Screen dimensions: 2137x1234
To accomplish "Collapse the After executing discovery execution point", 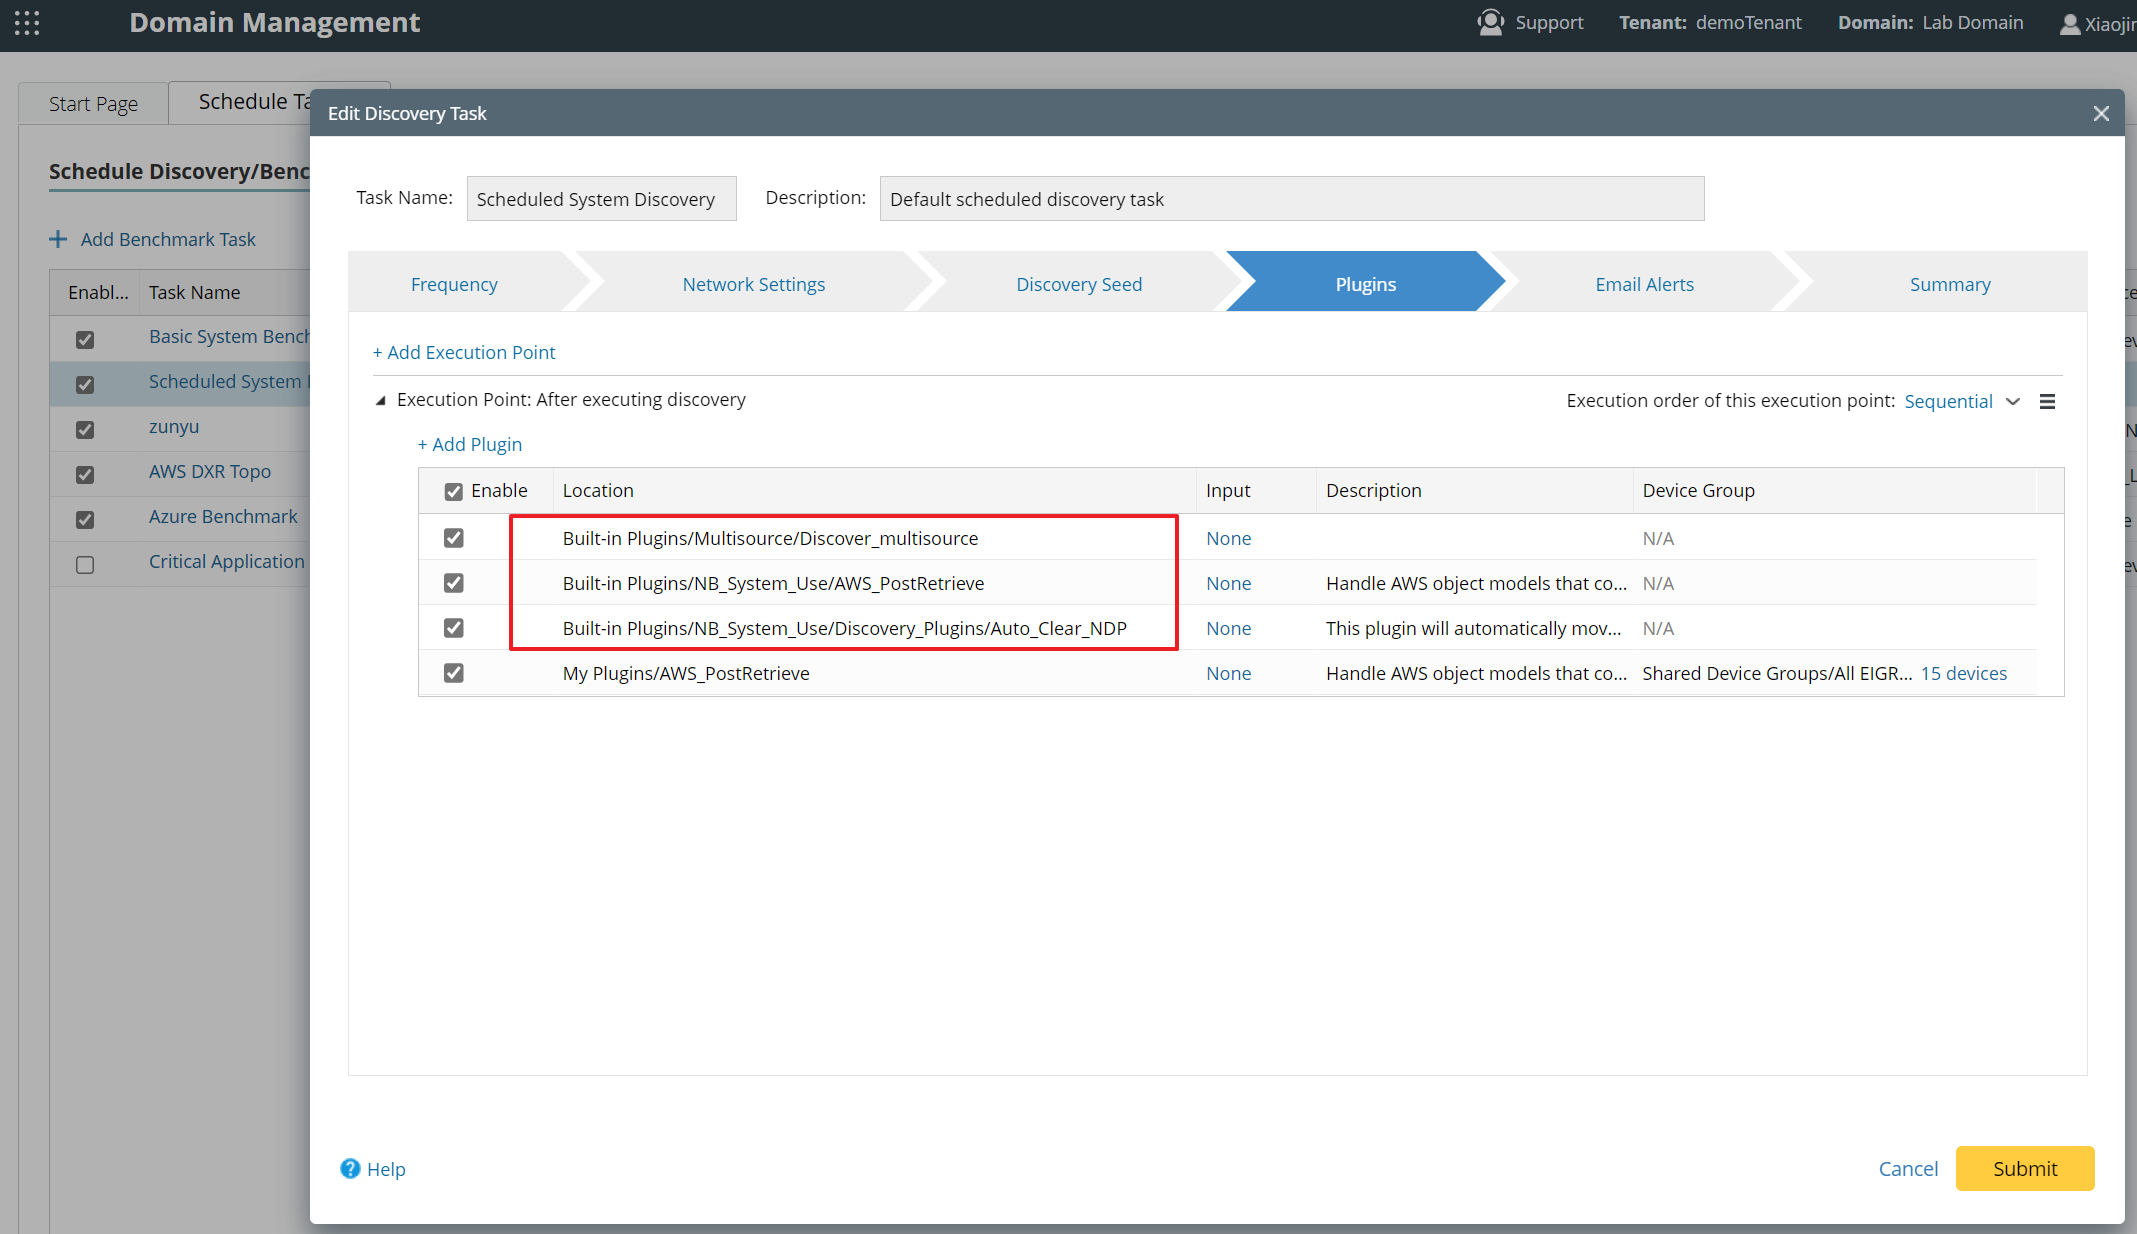I will point(380,400).
